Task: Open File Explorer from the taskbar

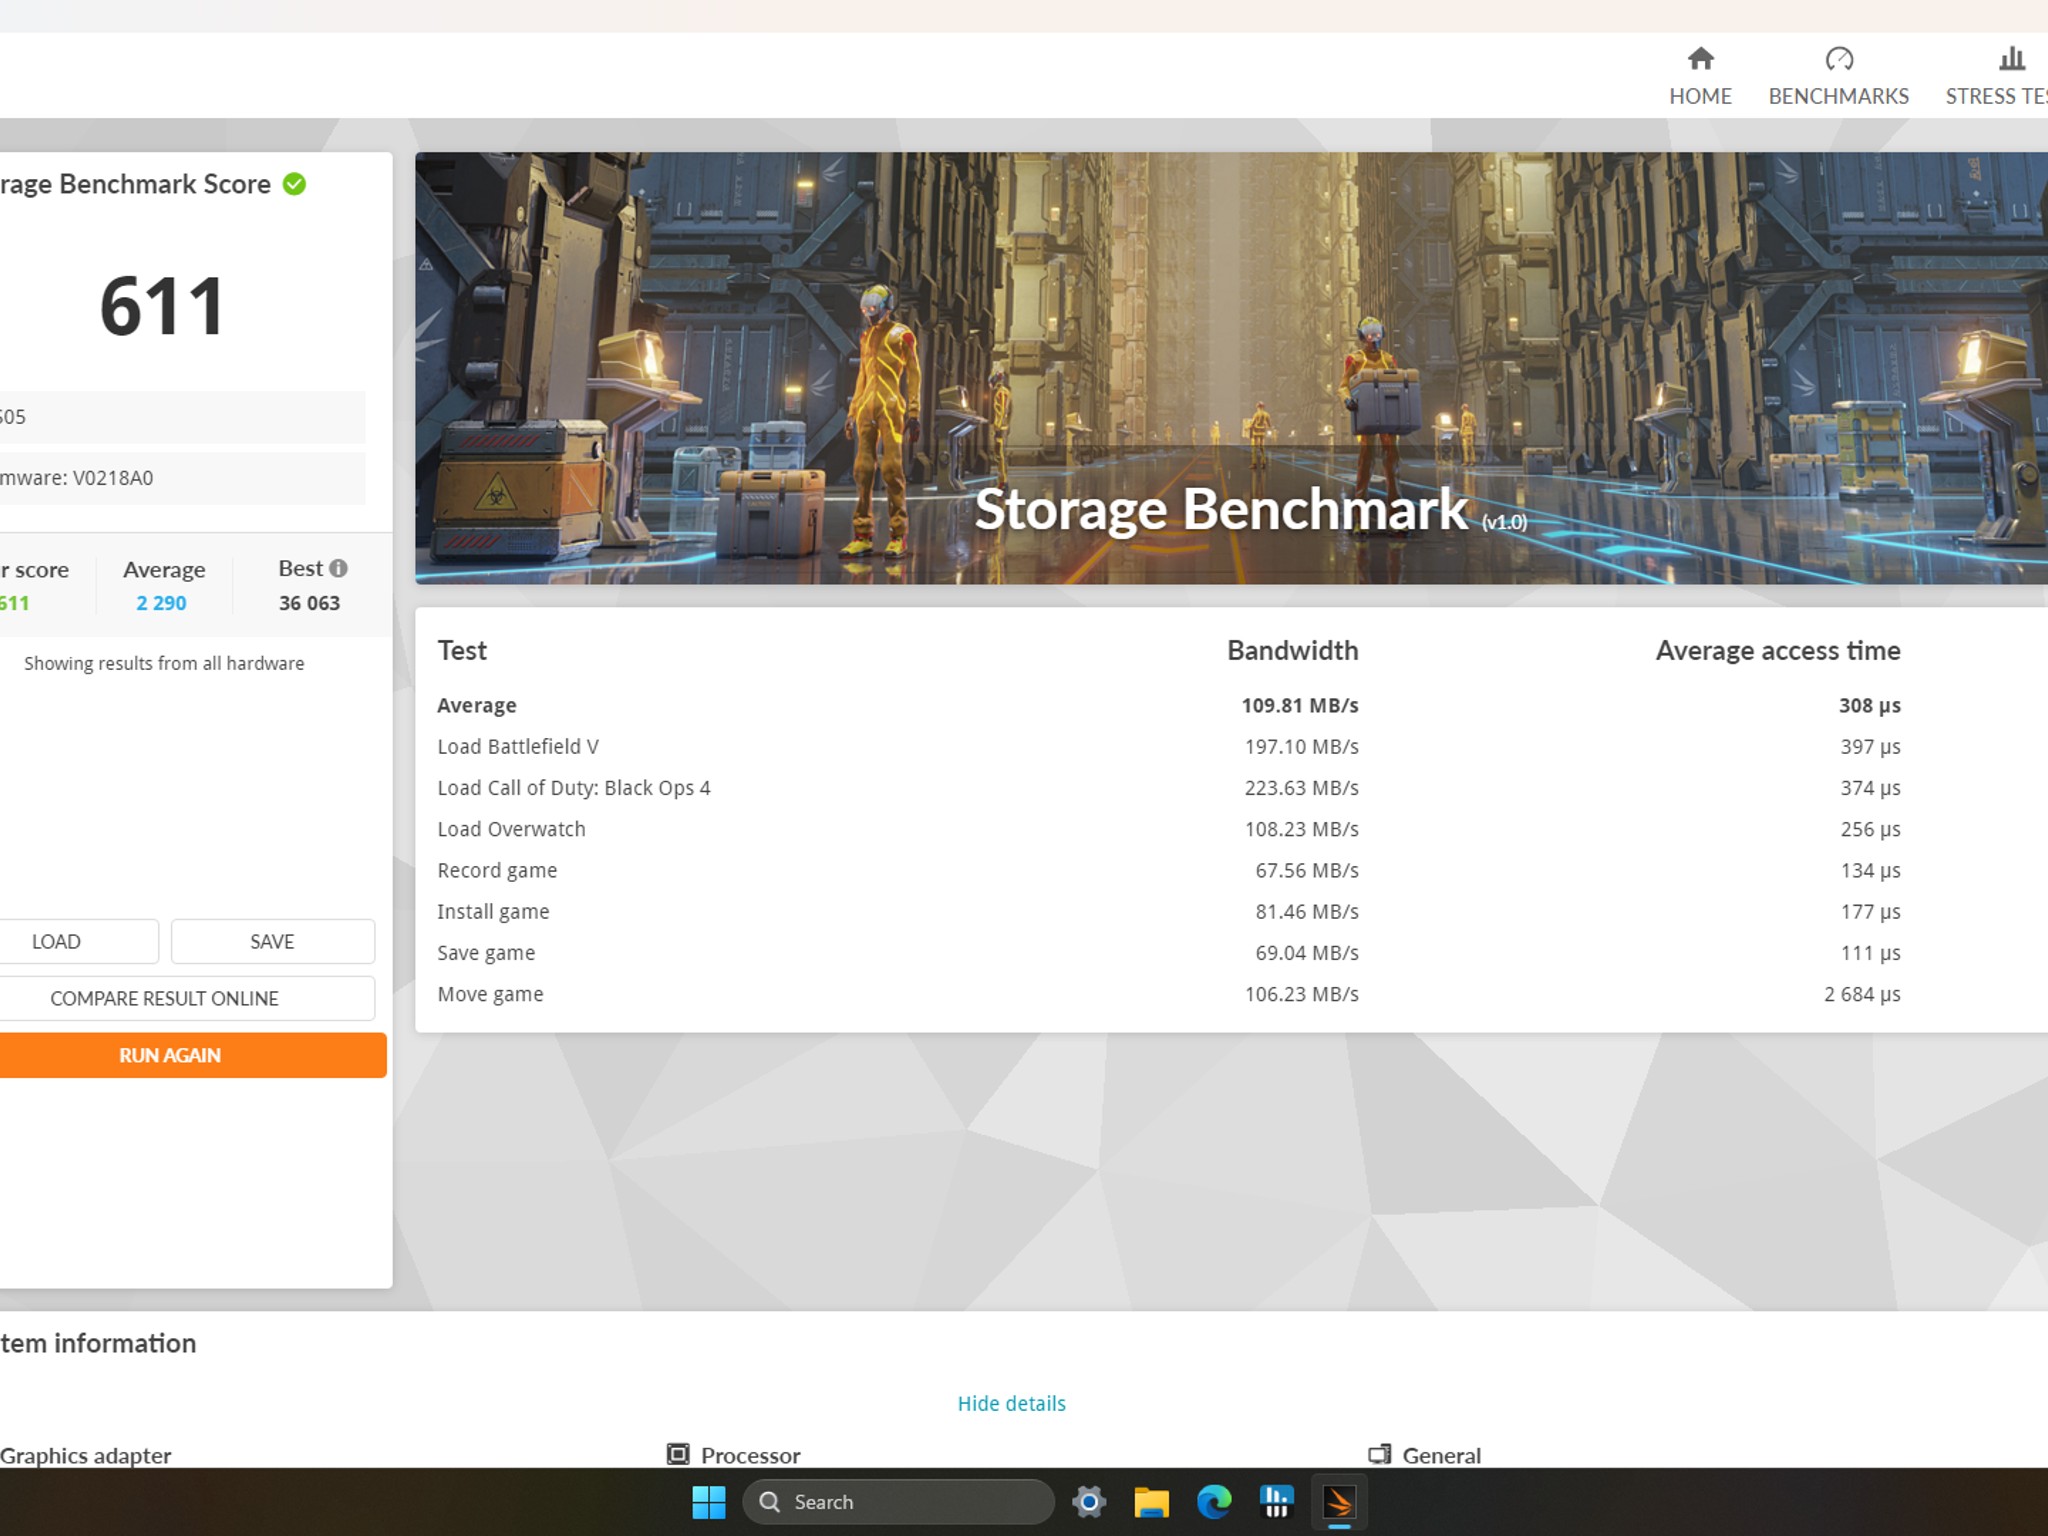Action: point(1151,1502)
